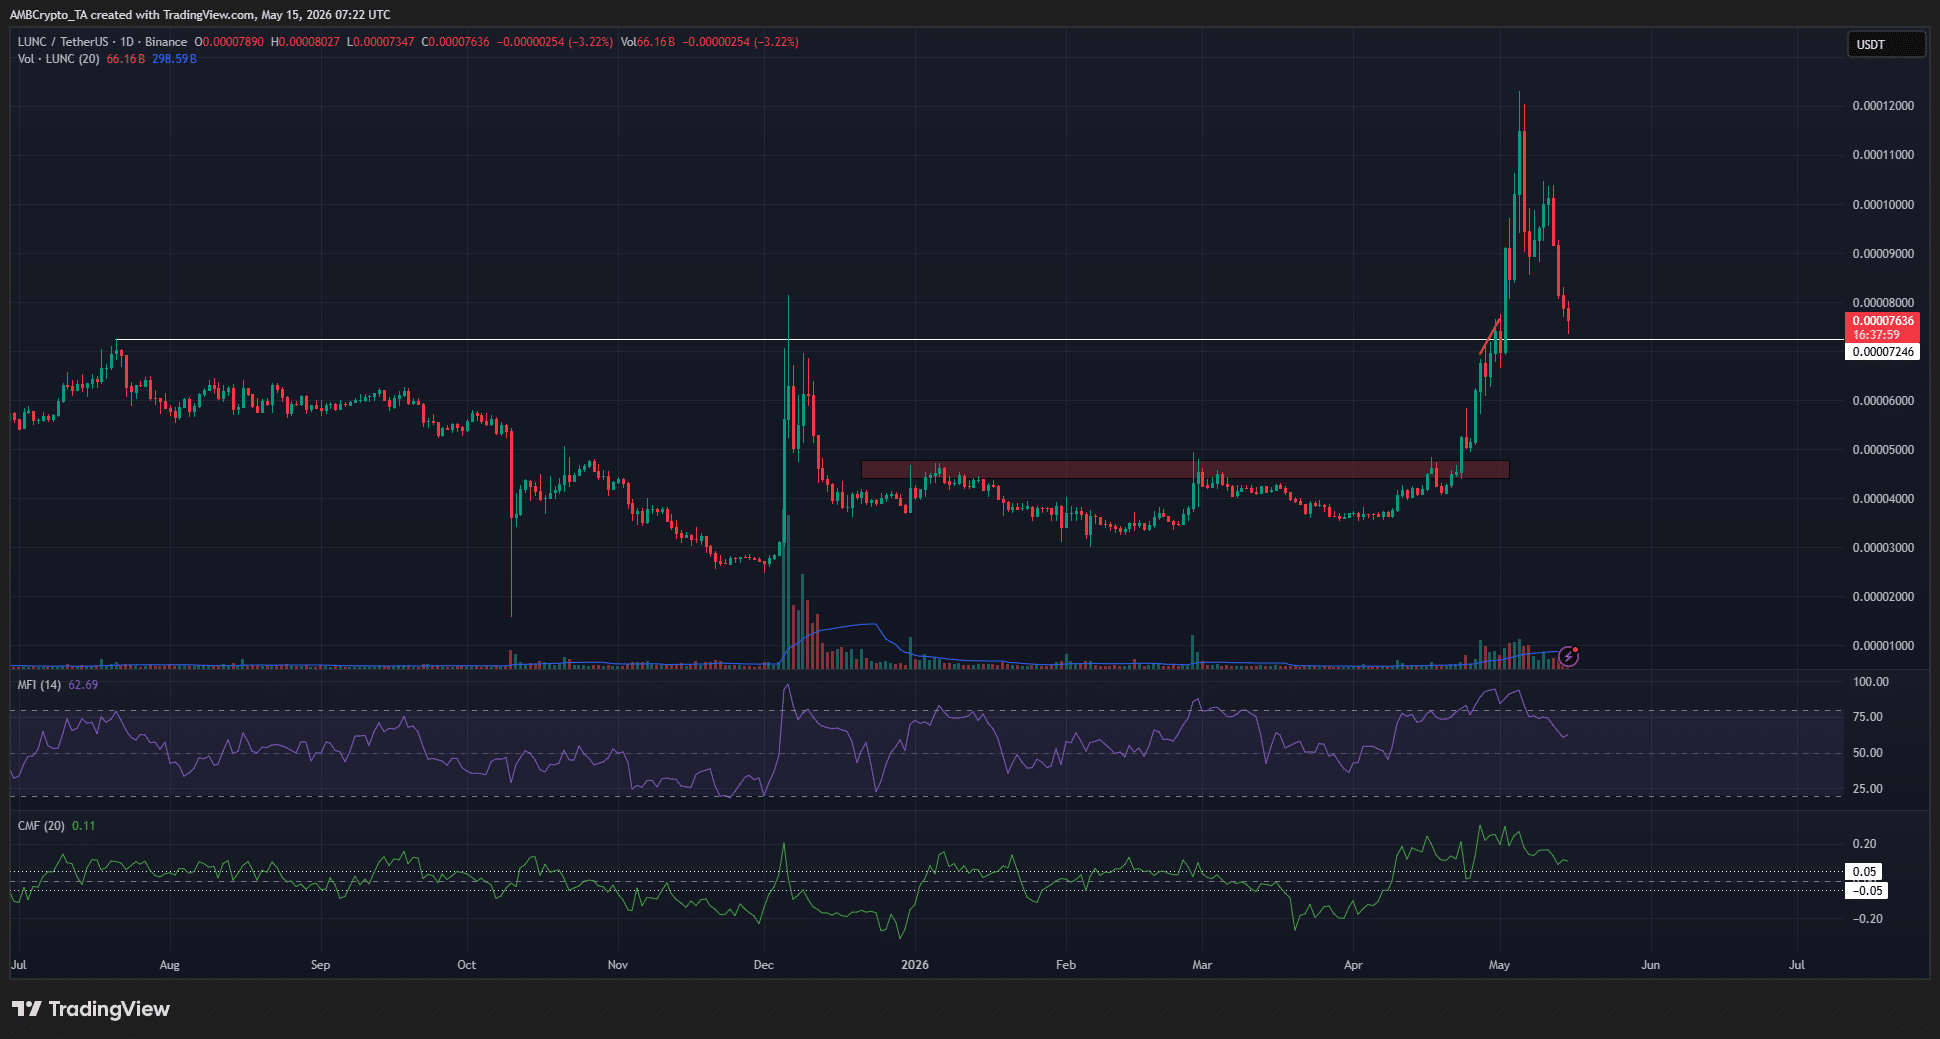Image resolution: width=1940 pixels, height=1039 pixels.
Task: Select the MFI (14) indicator label
Action: point(39,685)
